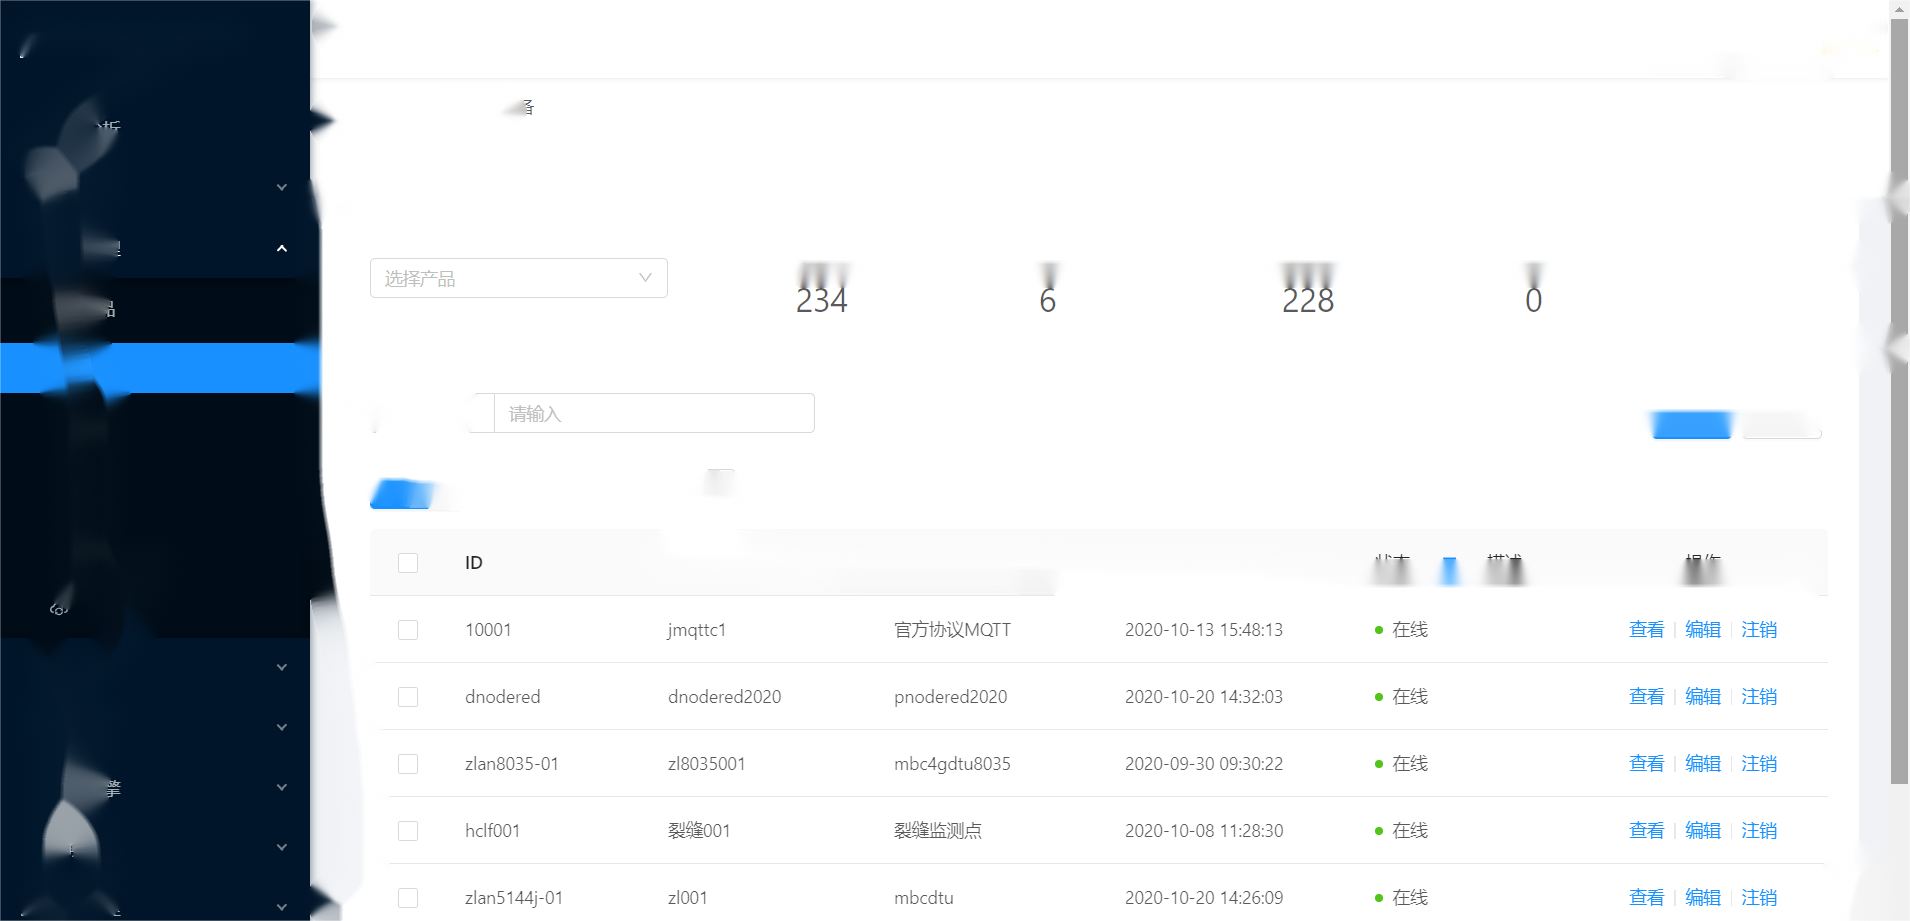Mark the hclf001 row checkbox

408,831
